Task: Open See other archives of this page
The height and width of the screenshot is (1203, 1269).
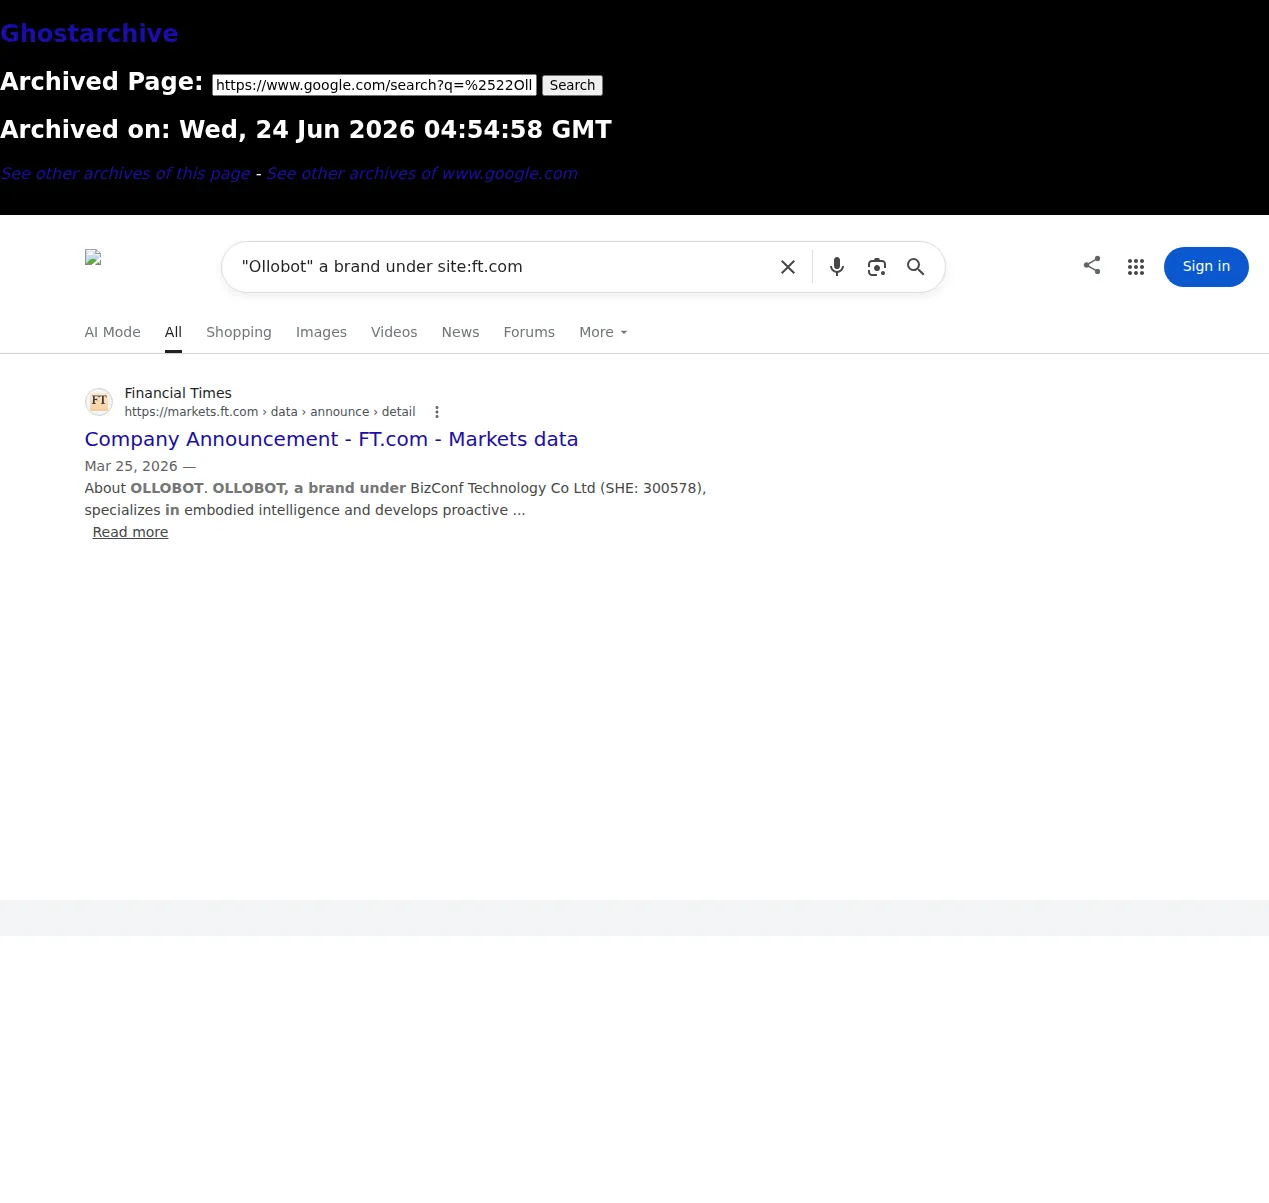Action: [x=125, y=173]
